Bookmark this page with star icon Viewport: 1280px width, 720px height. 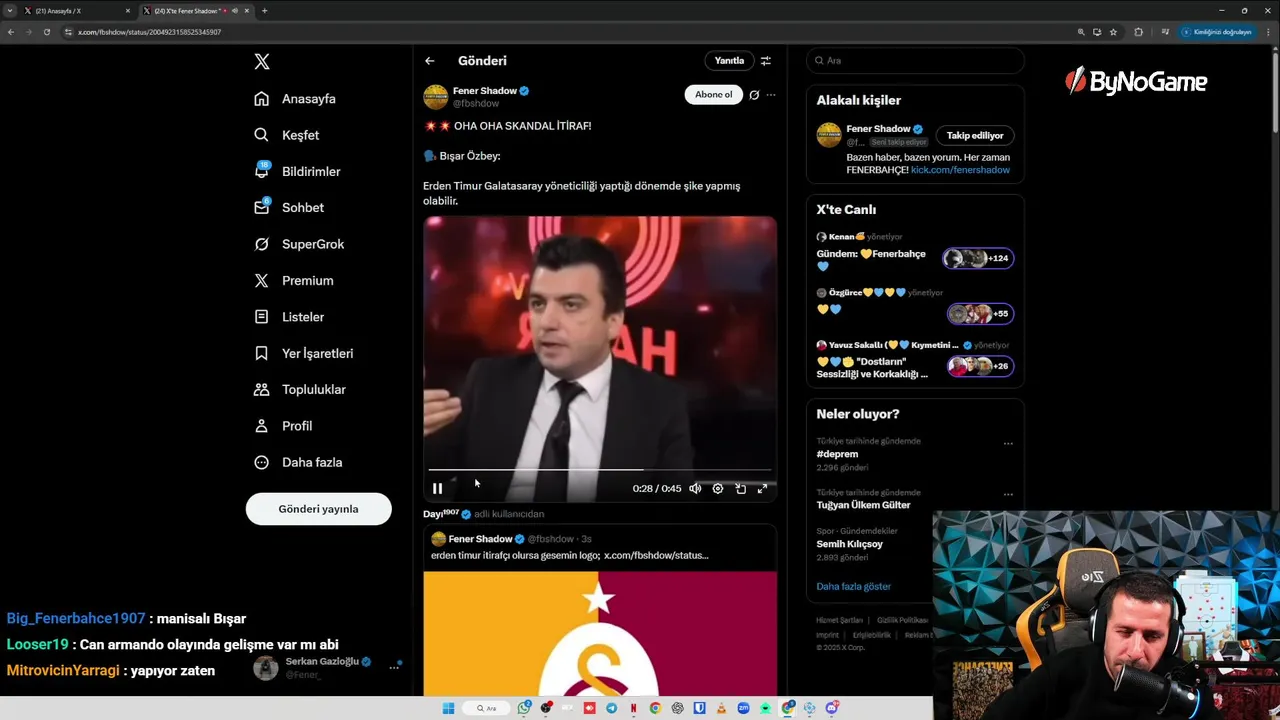1113,32
